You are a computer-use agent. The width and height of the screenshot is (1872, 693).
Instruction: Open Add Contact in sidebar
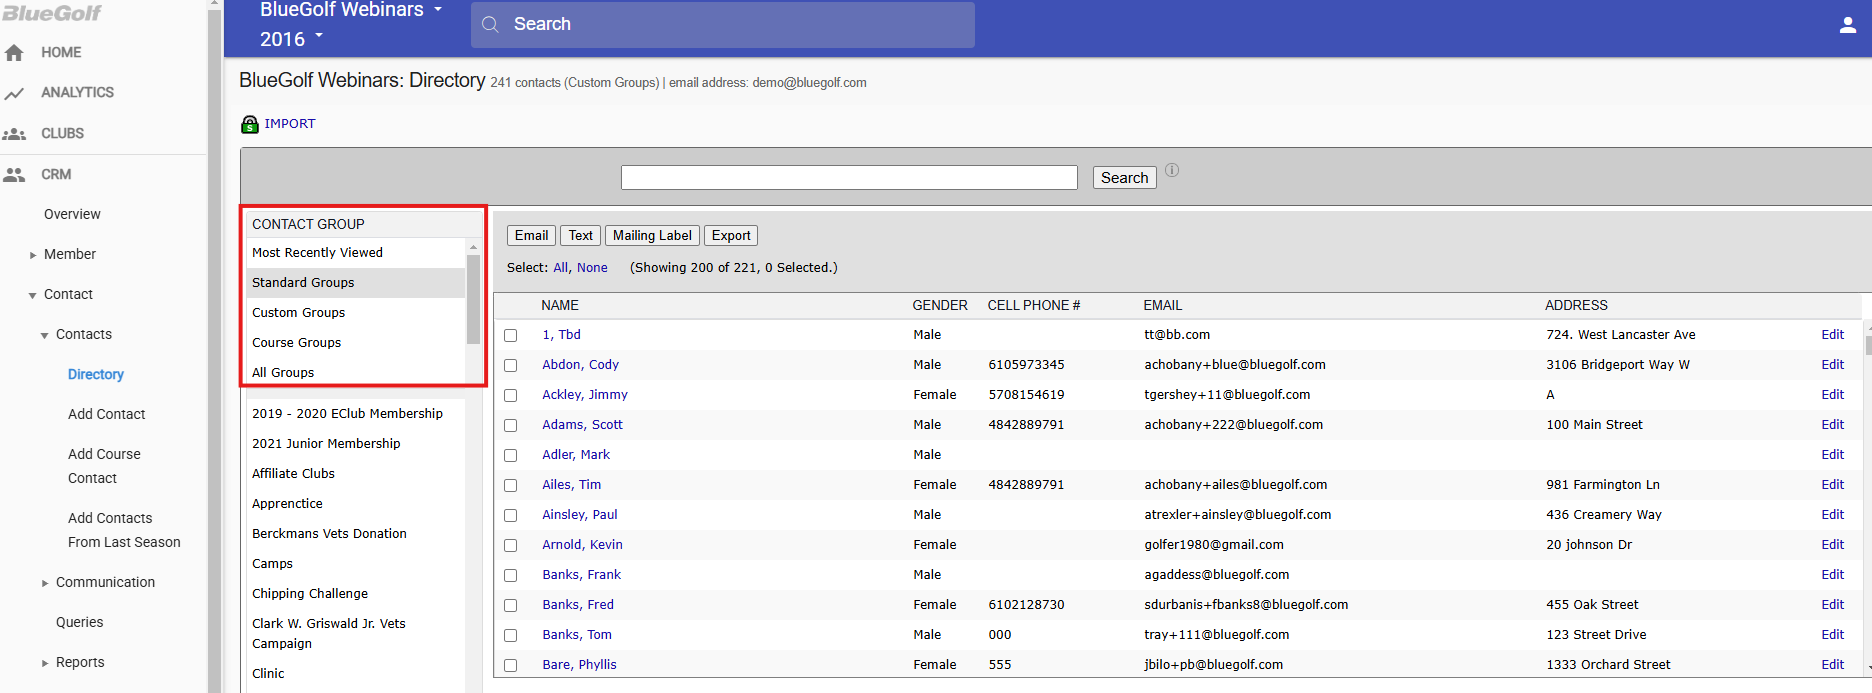click(x=106, y=414)
